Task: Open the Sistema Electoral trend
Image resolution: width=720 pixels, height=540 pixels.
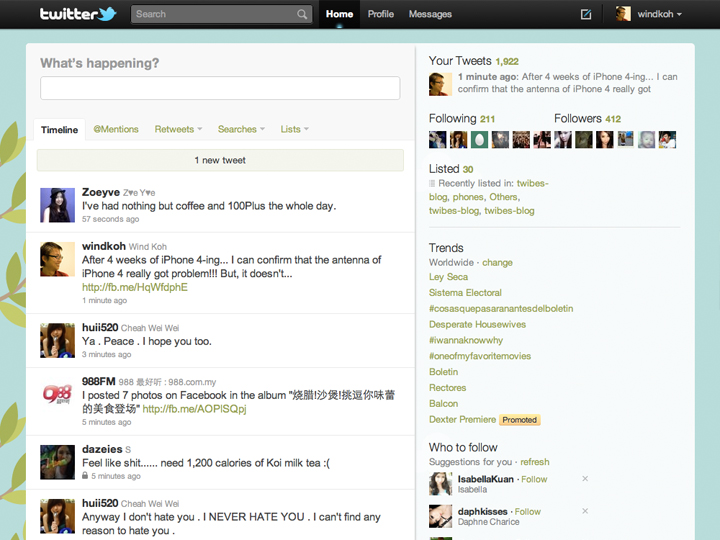Action: click(x=465, y=292)
